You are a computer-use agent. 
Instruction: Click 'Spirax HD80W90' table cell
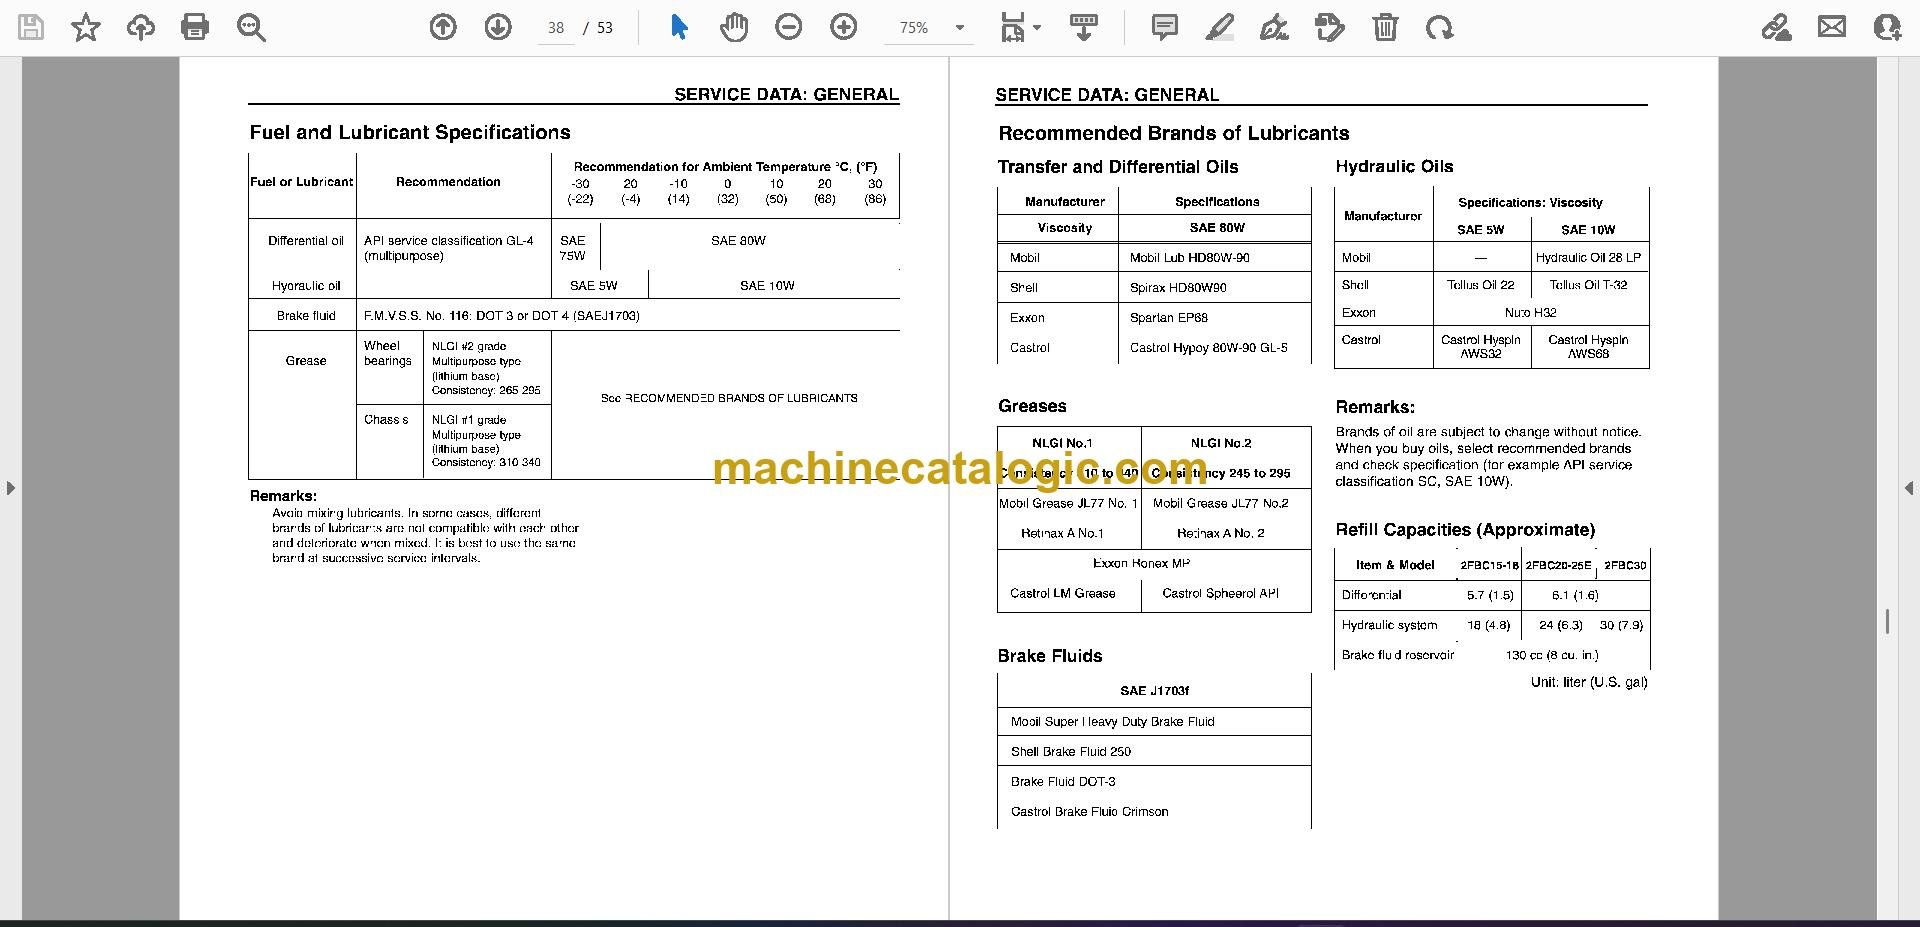click(1178, 288)
